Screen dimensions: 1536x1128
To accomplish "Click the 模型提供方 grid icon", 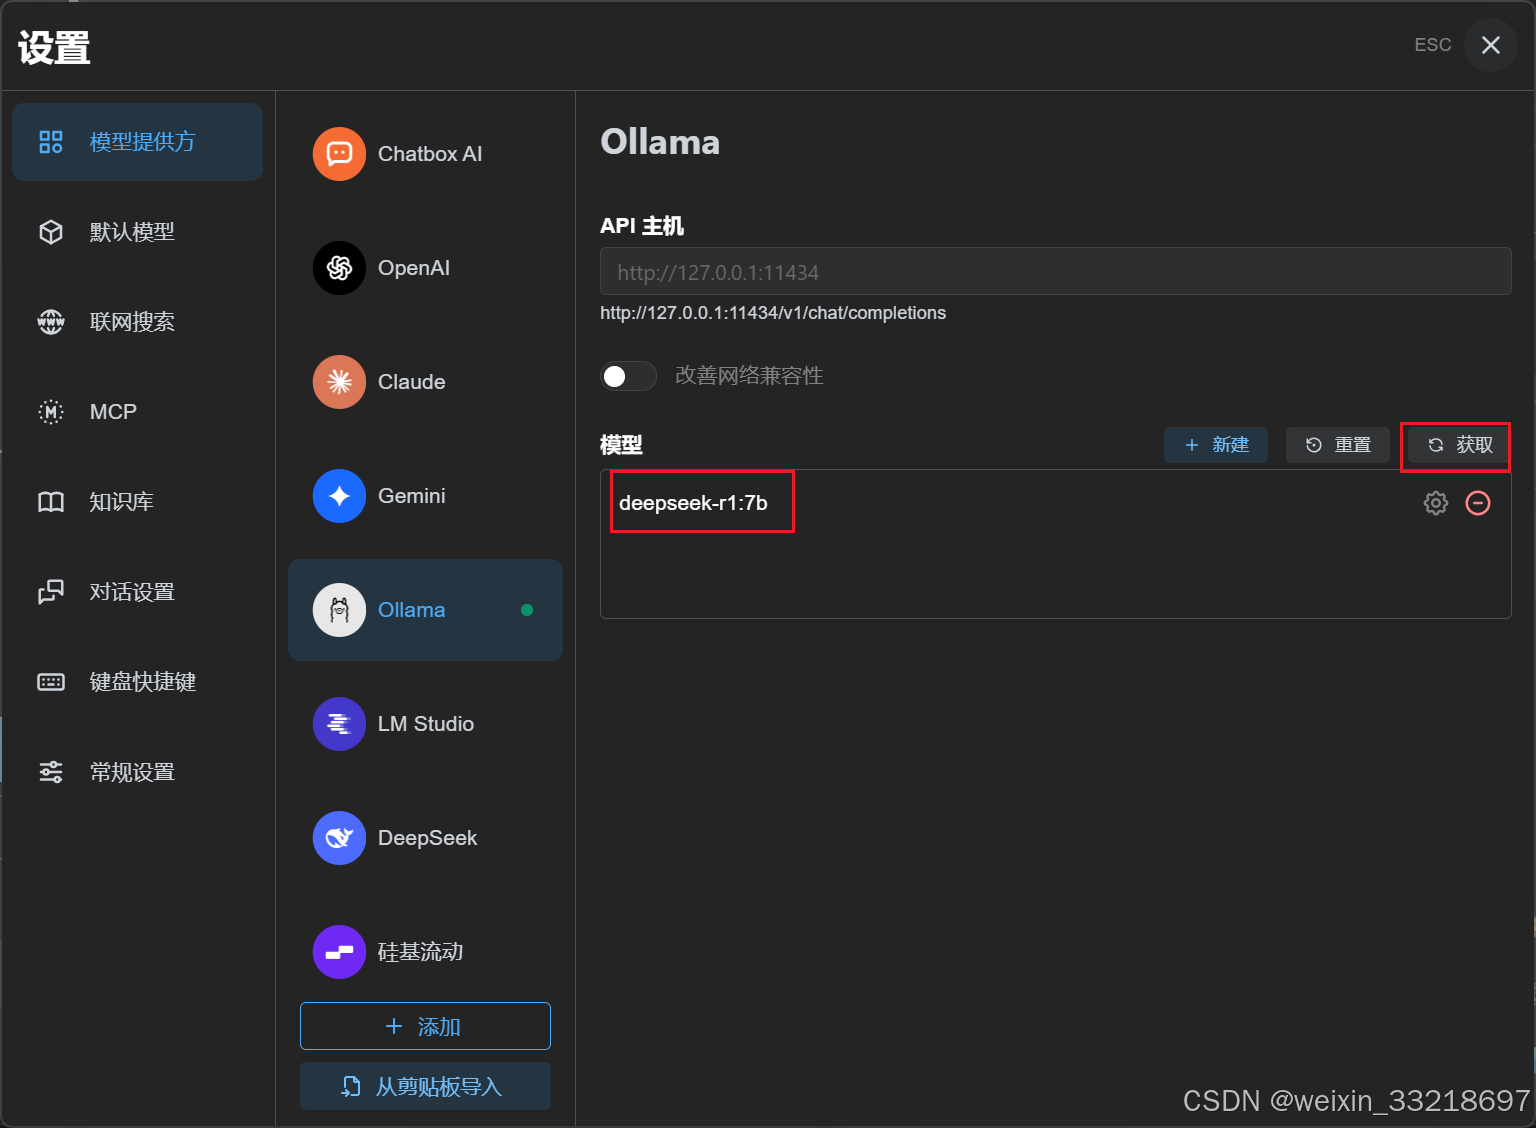I will pos(51,142).
